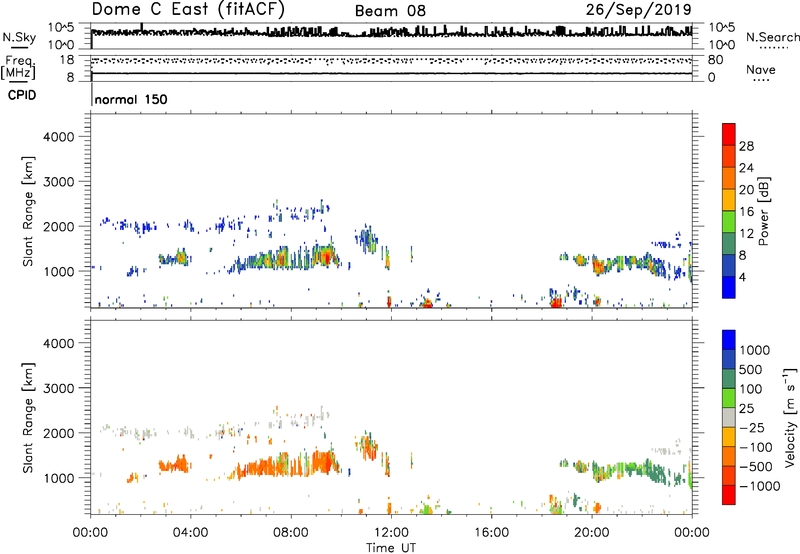Viewport: 800px width, 554px height.
Task: Click the "Nave" legend label
Action: pos(761,69)
